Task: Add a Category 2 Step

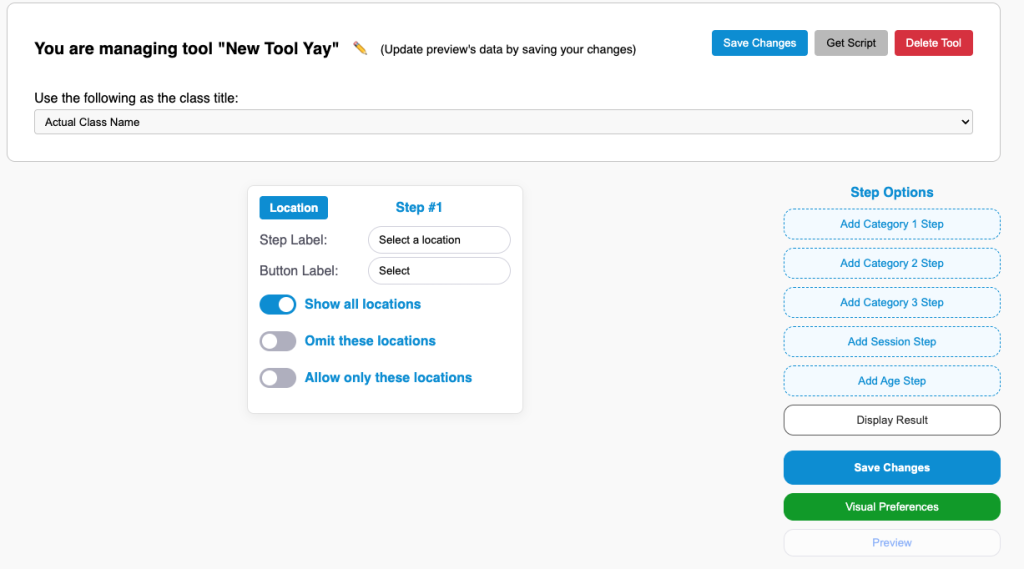Action: [891, 263]
